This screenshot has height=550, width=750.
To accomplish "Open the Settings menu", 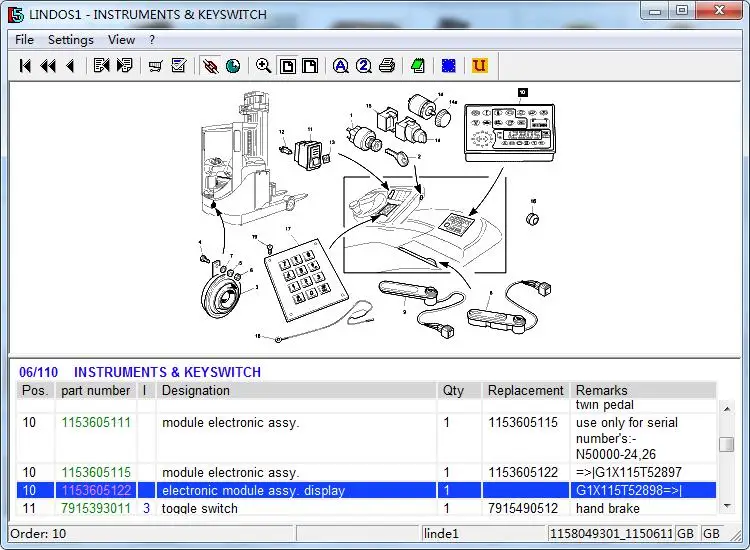I will pos(71,40).
